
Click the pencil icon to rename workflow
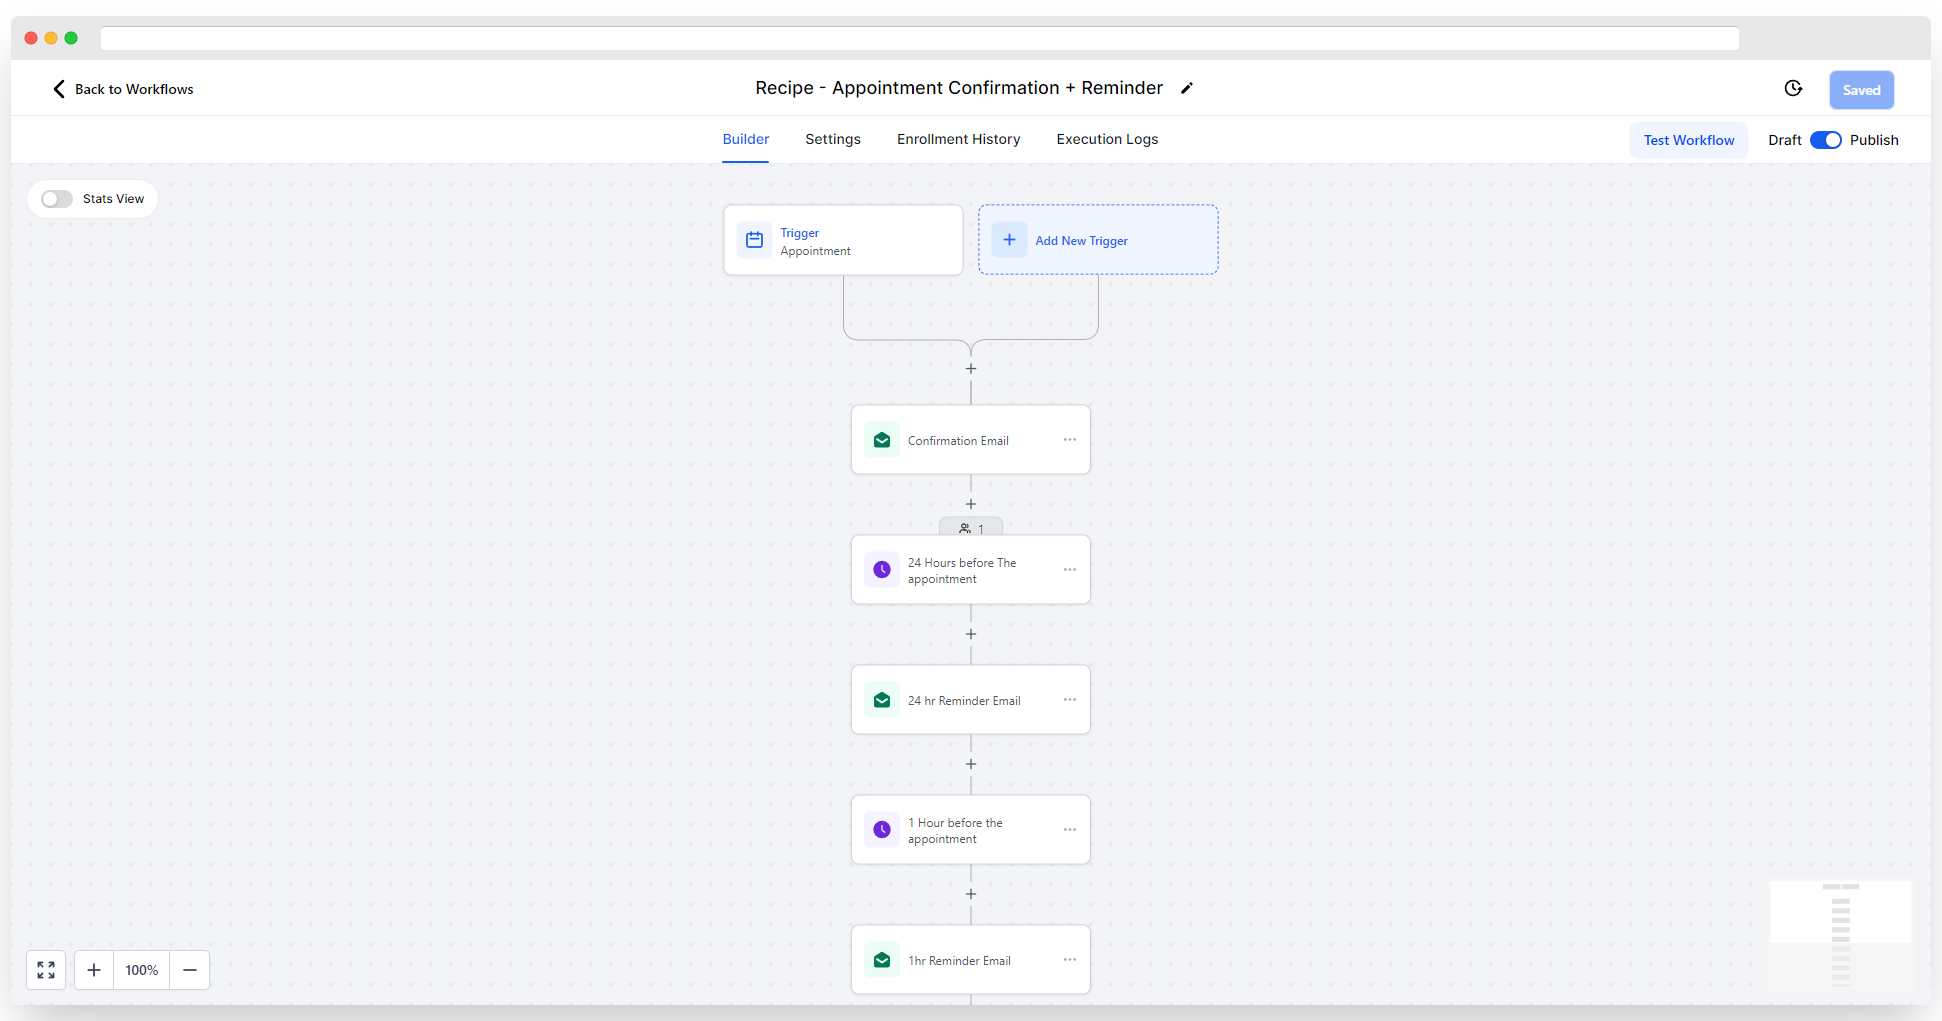[x=1187, y=88]
